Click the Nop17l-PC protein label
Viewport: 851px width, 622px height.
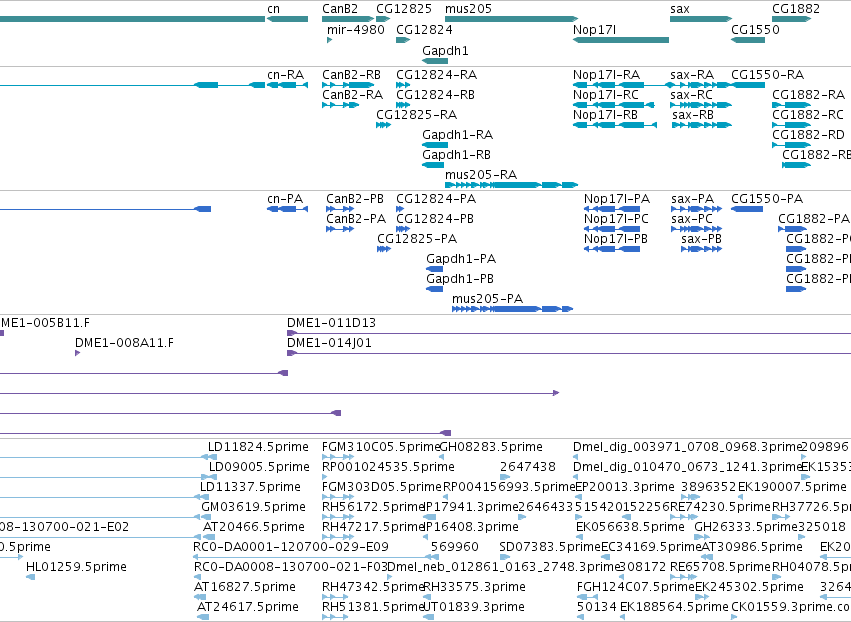[x=616, y=219]
